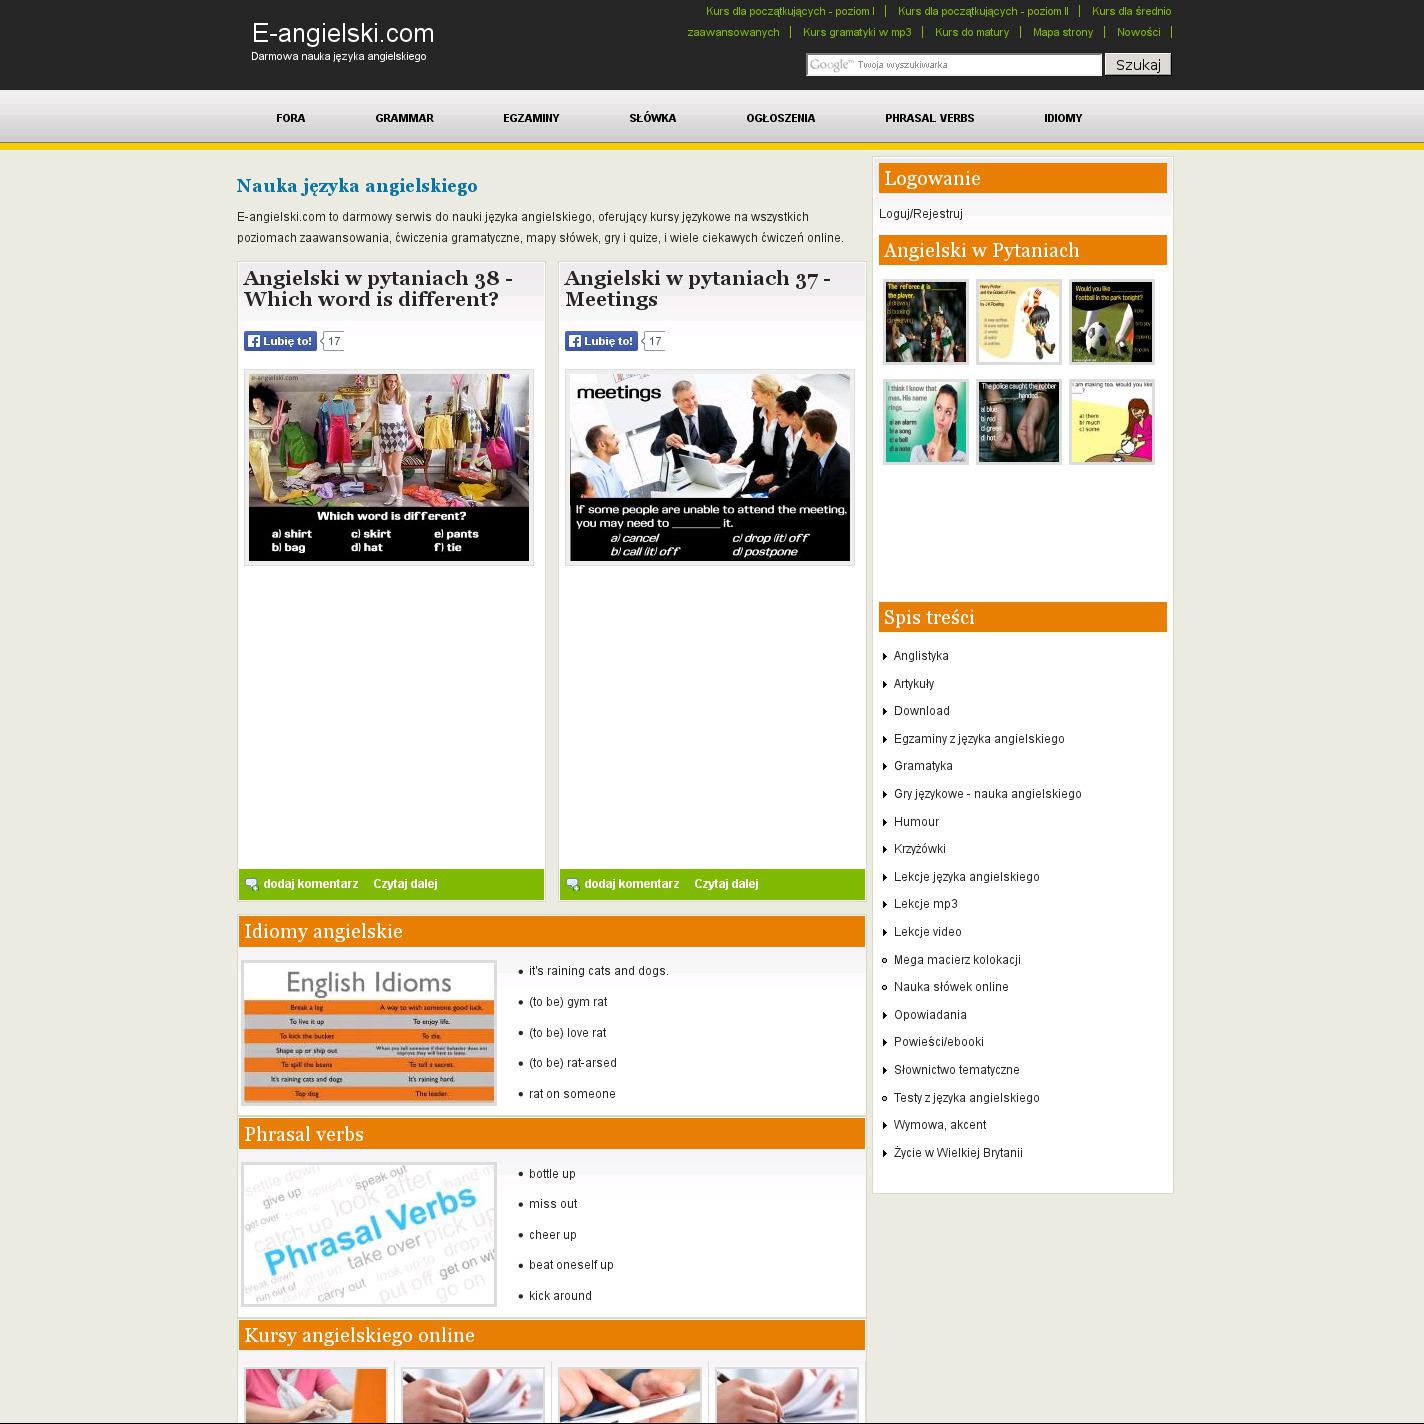Open the football in the park quiz thumbnail

pyautogui.click(x=1111, y=322)
